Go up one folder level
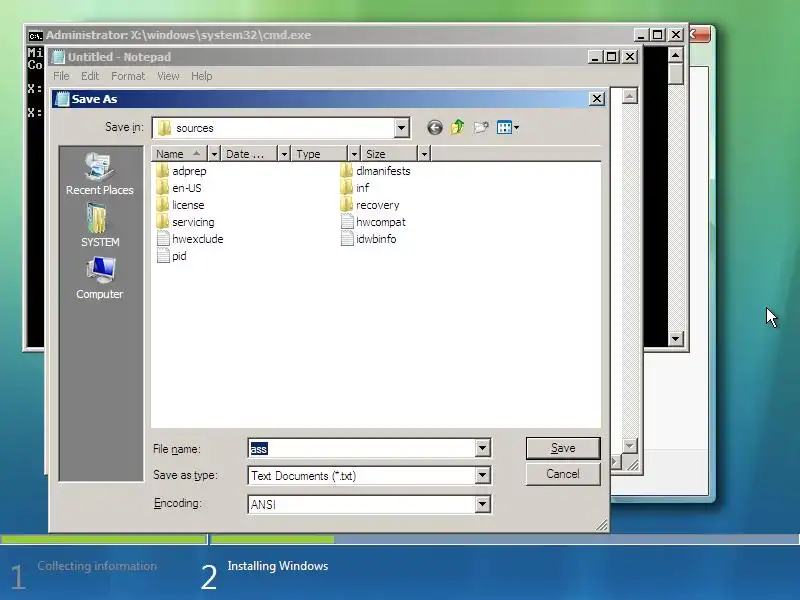800x600 pixels. 458,127
